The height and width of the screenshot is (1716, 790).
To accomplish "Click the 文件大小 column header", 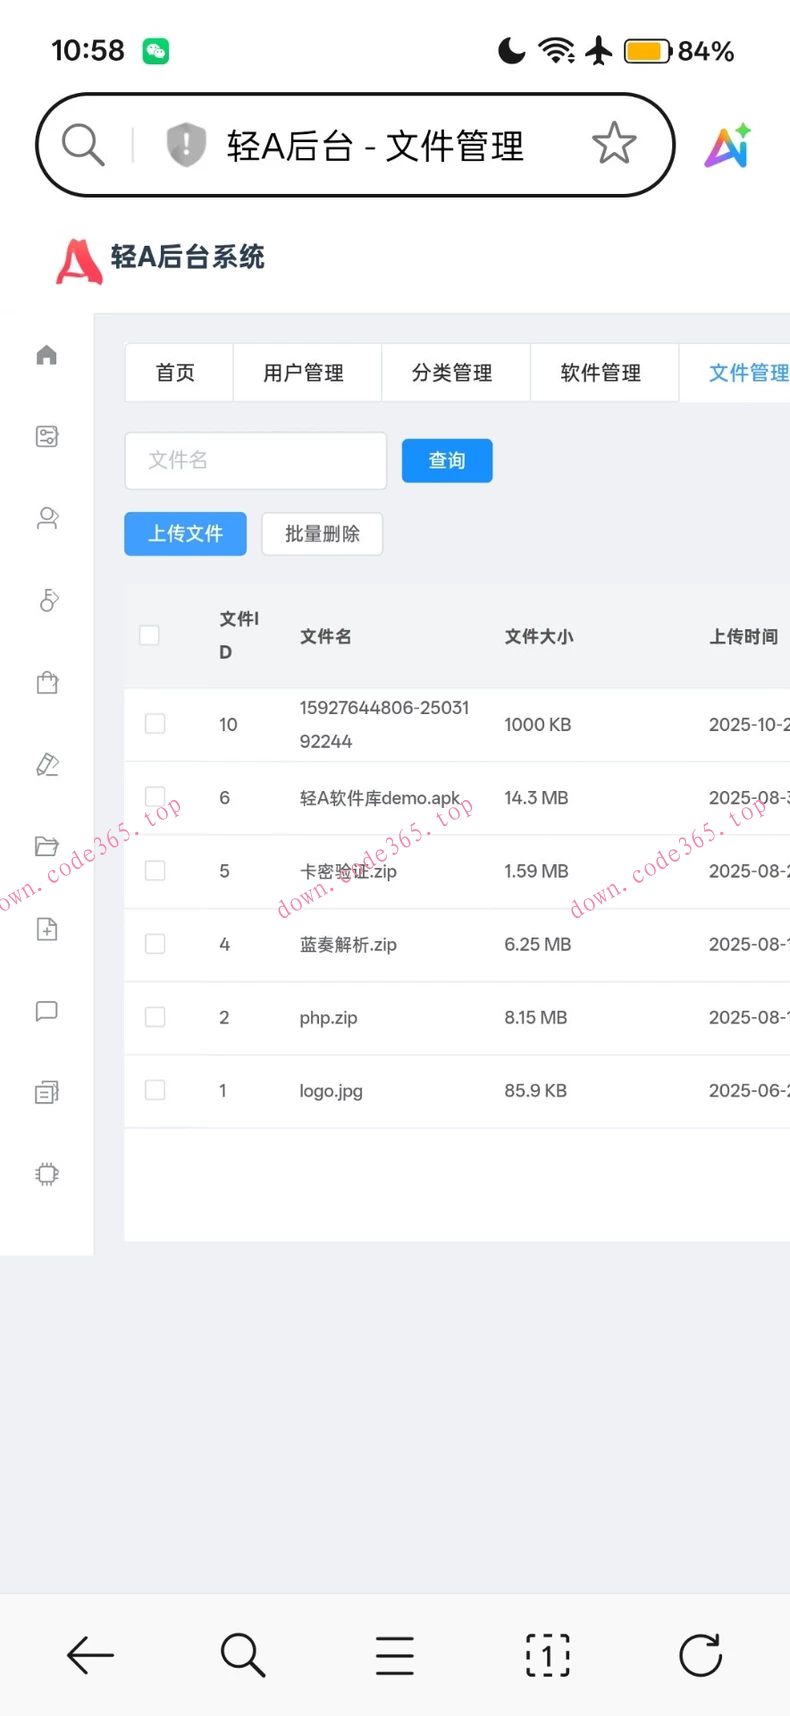I will click(x=539, y=636).
